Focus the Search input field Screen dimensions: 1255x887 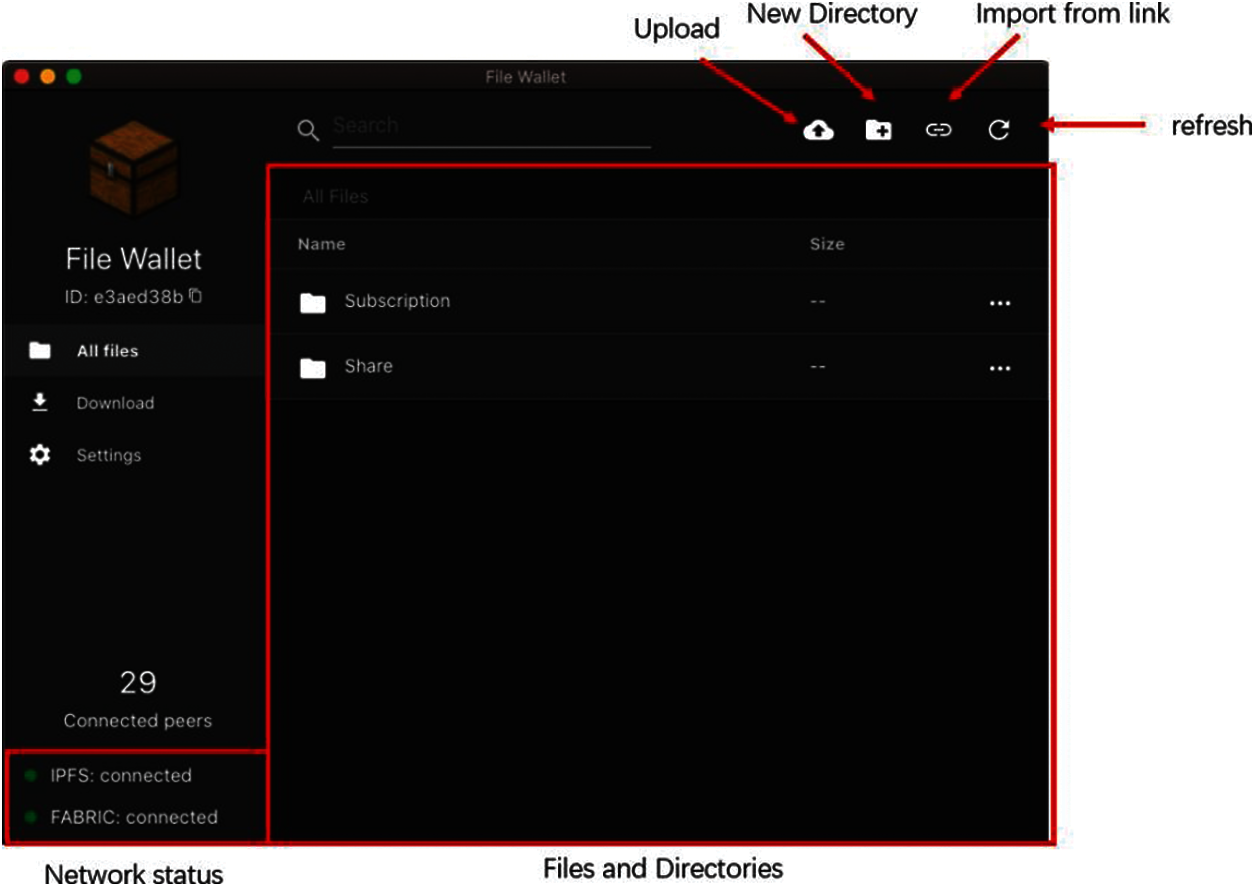pos(490,127)
